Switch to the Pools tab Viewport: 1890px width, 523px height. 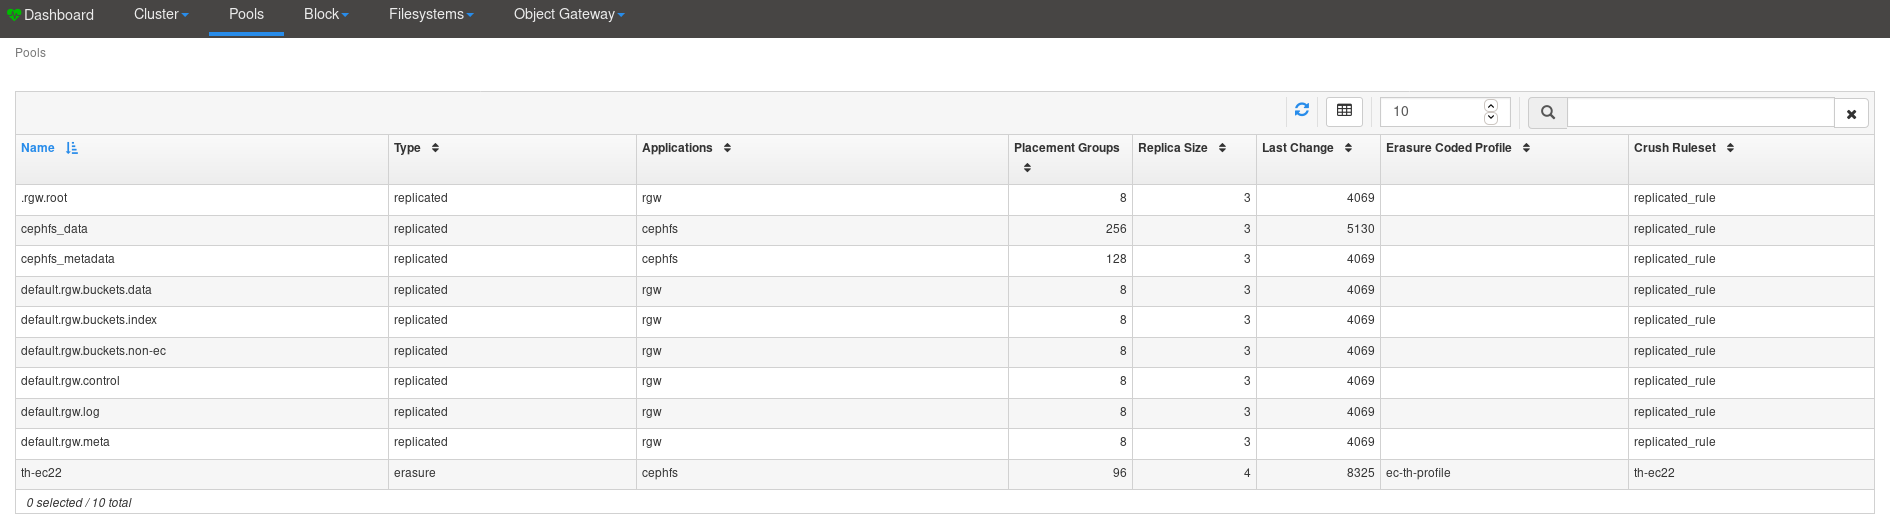(x=246, y=15)
